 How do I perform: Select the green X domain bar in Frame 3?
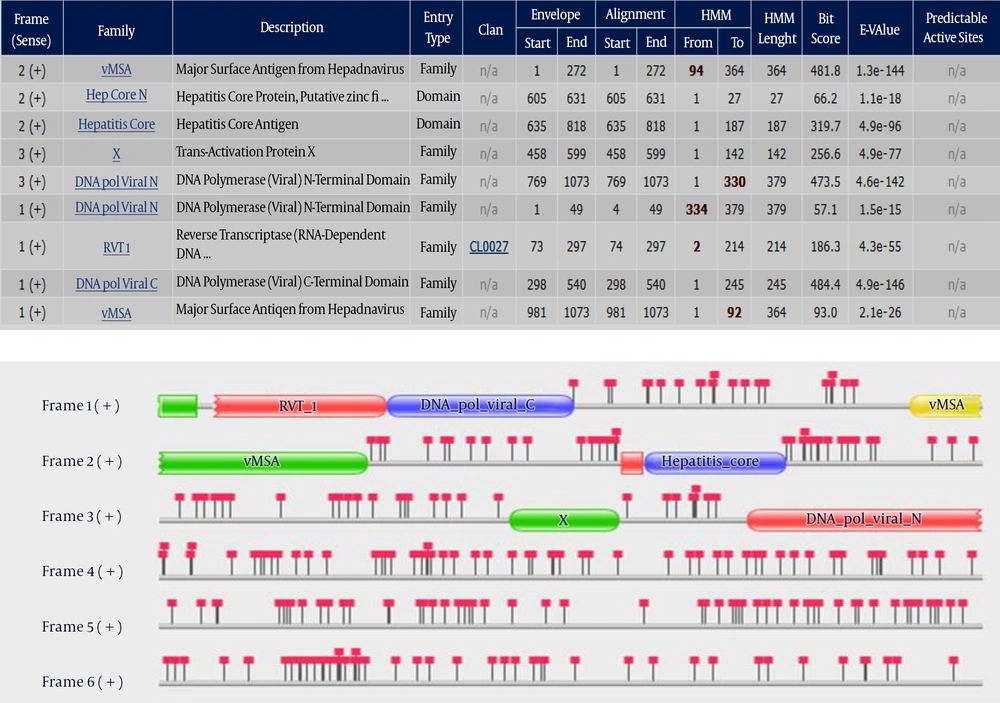tap(564, 520)
